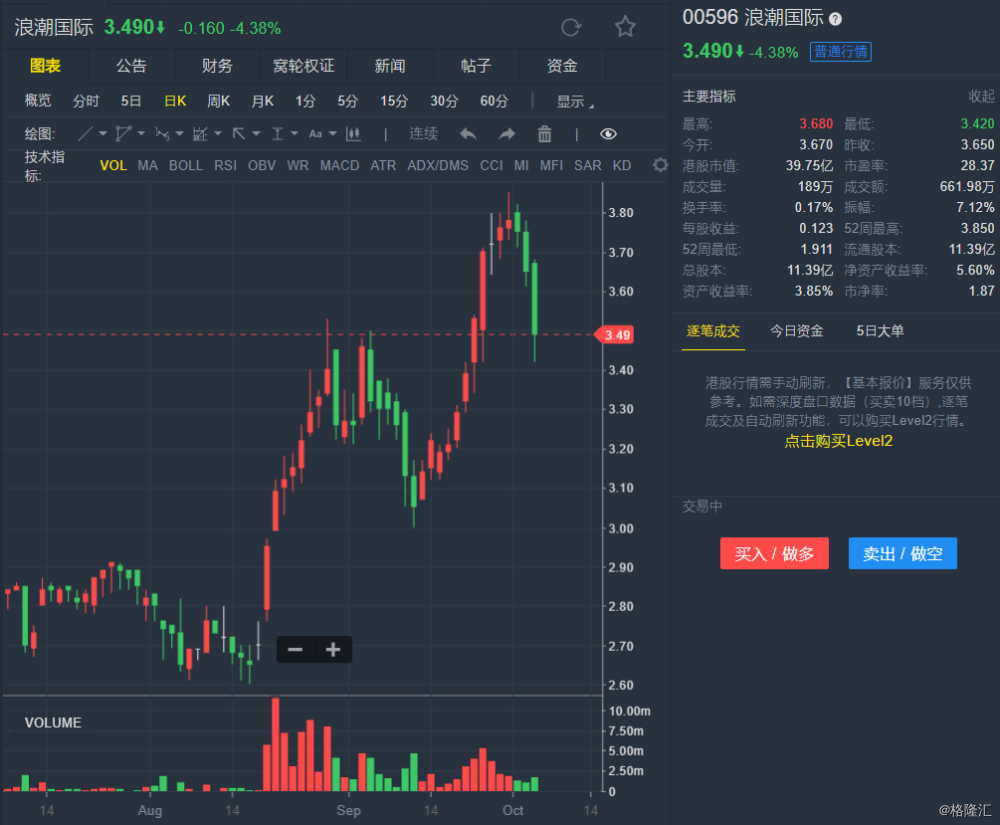The height and width of the screenshot is (825, 1000).
Task: Select the channel shape drawing tool
Action: pyautogui.click(x=123, y=134)
